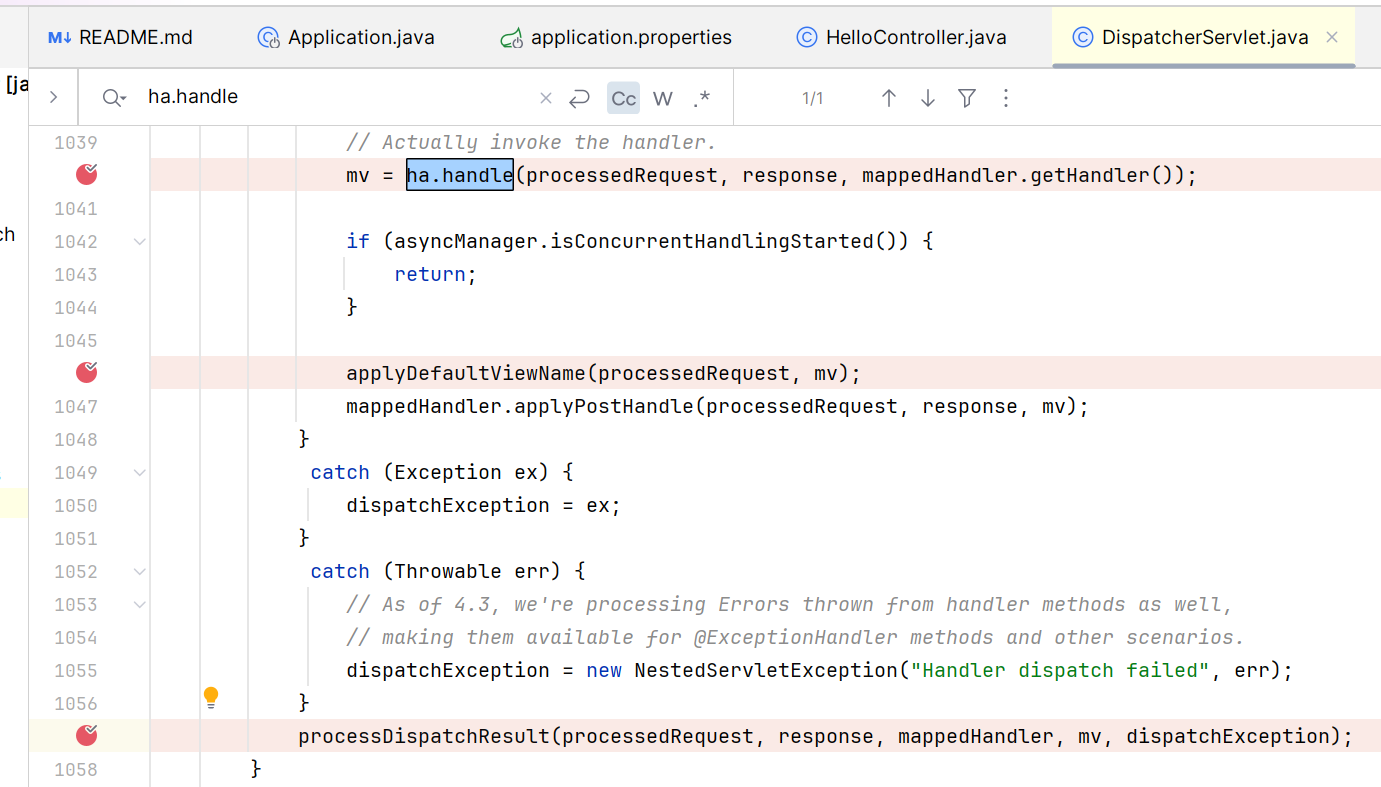The image size is (1381, 787).
Task: Click into the ha.handle search field
Action: click(340, 97)
